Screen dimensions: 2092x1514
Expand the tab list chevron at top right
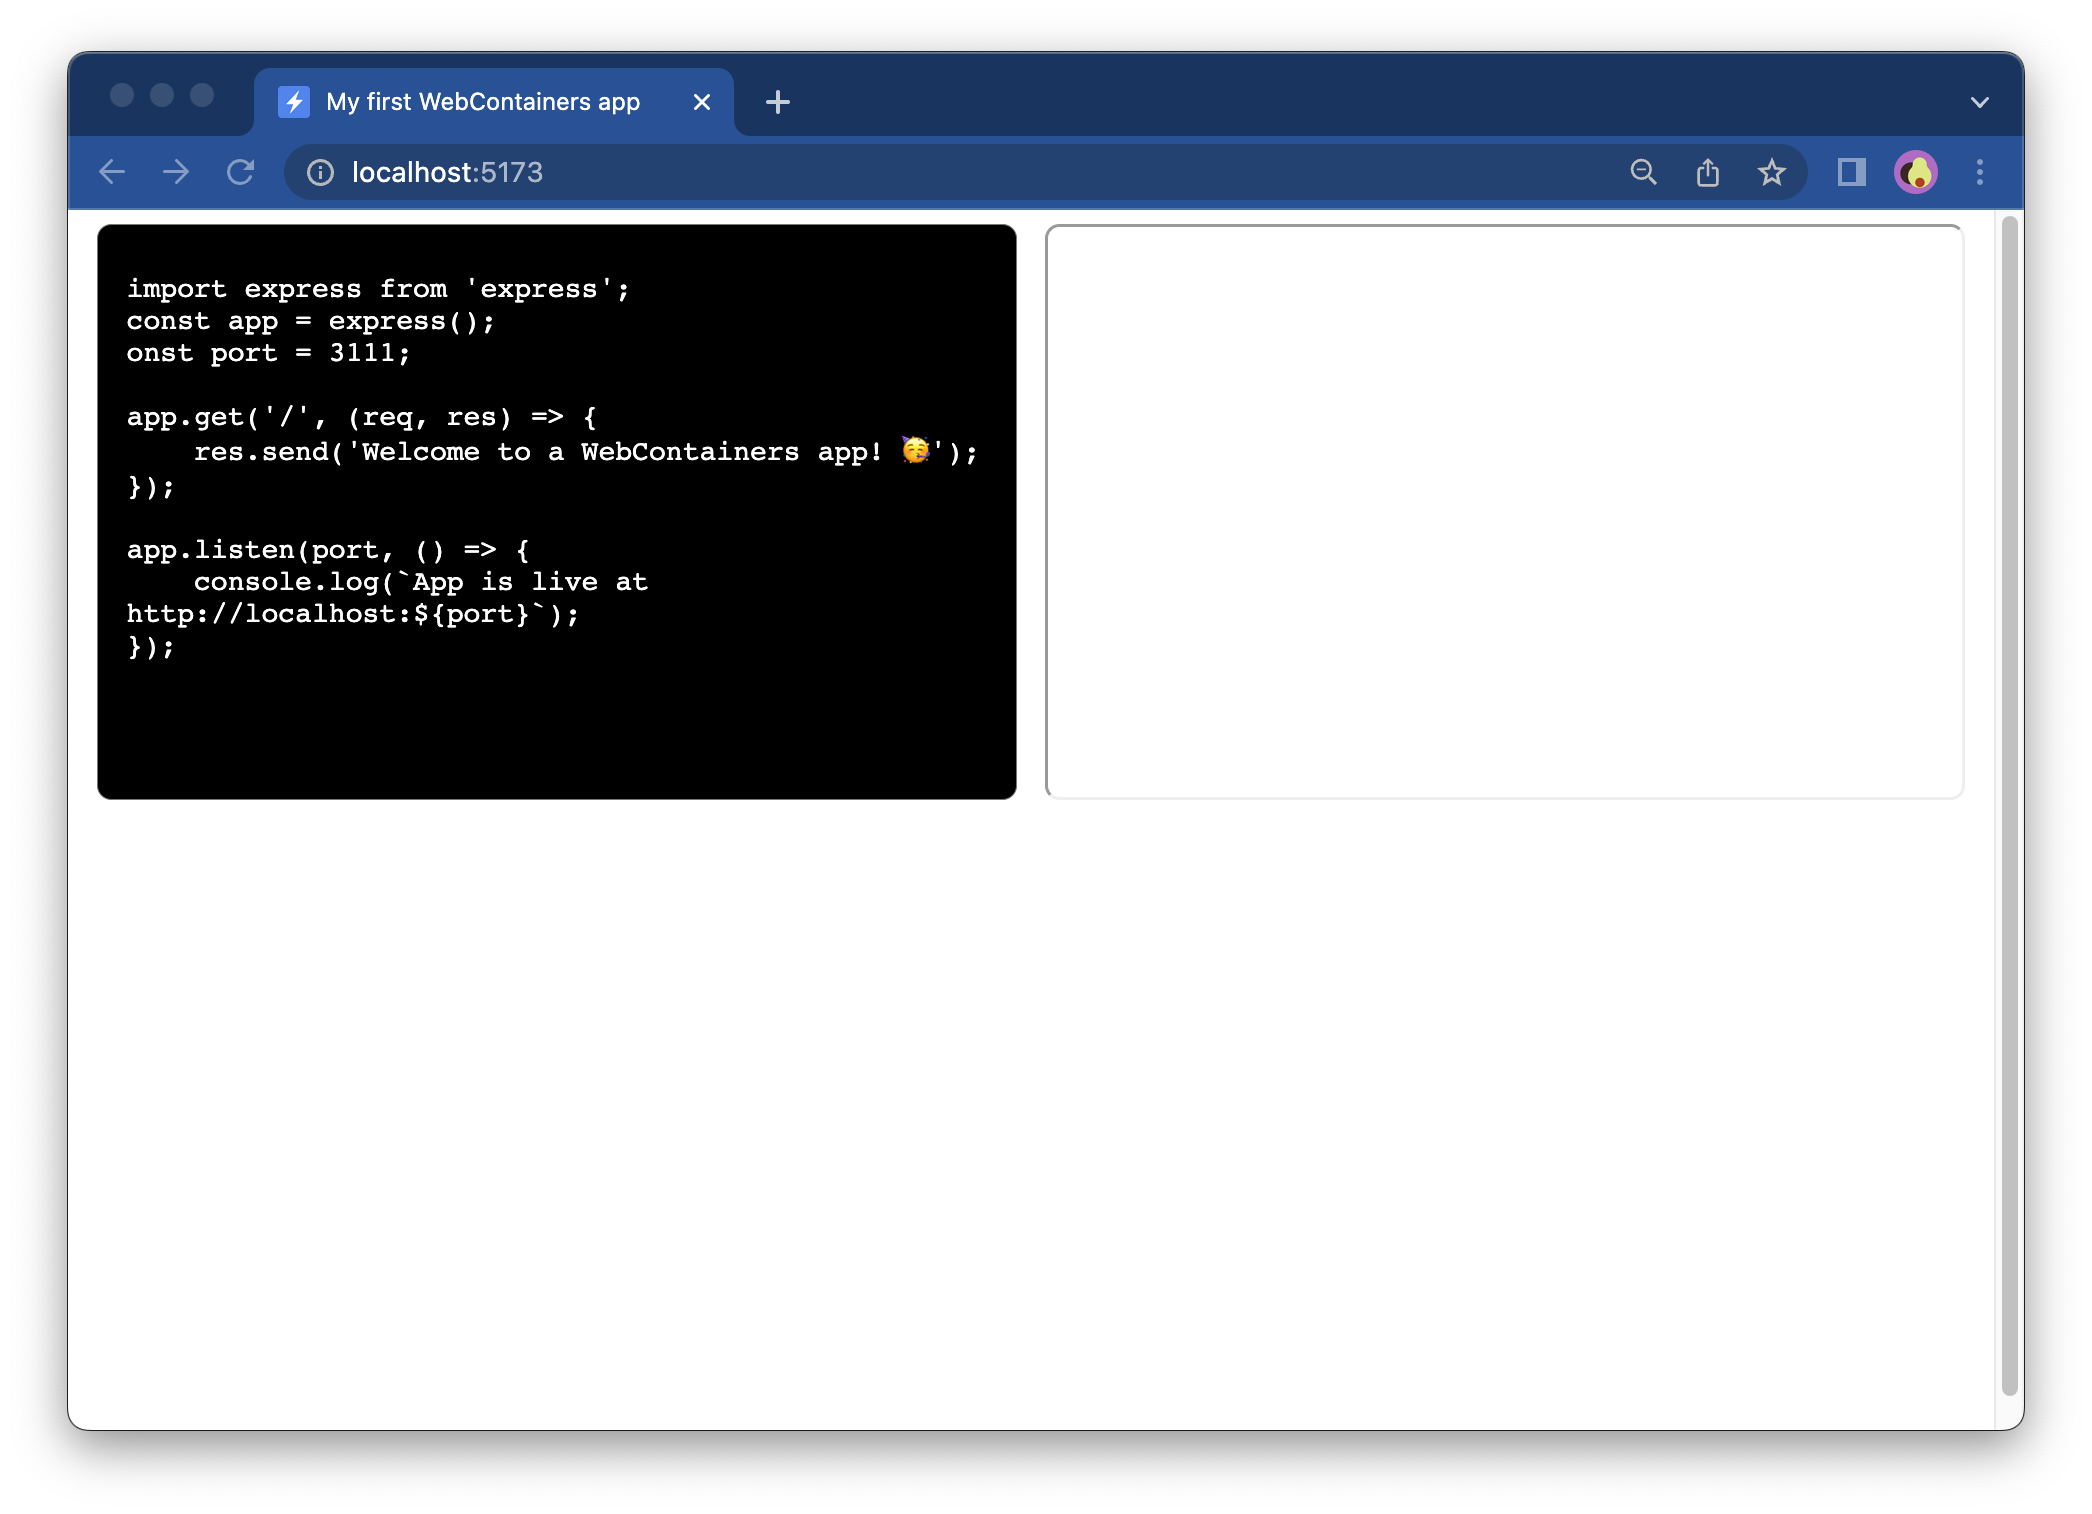1978,101
